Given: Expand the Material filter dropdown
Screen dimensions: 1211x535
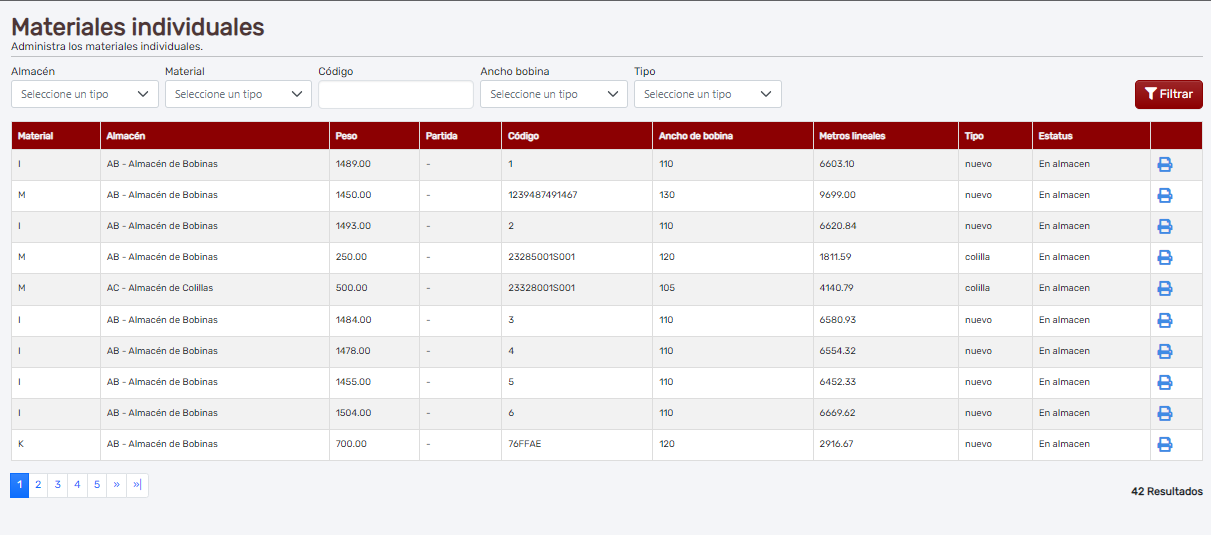Looking at the screenshot, I should 238,94.
